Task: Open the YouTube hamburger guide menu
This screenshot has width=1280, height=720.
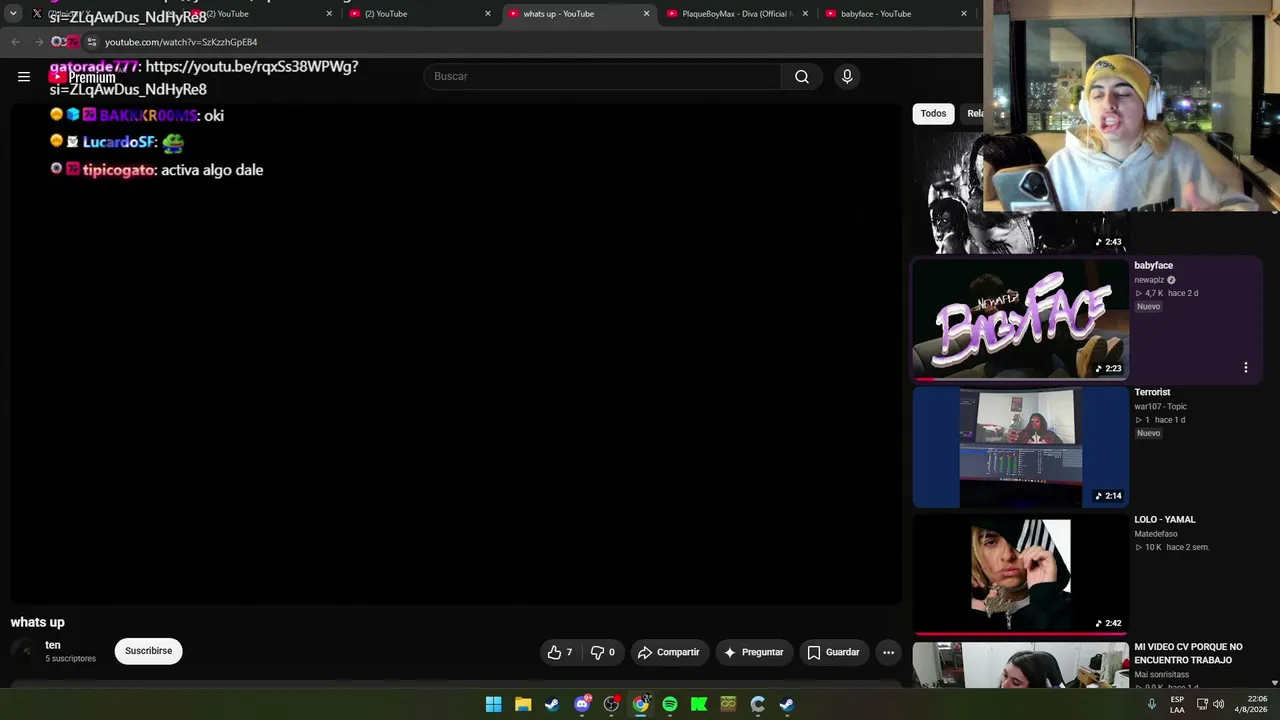Action: coord(24,76)
